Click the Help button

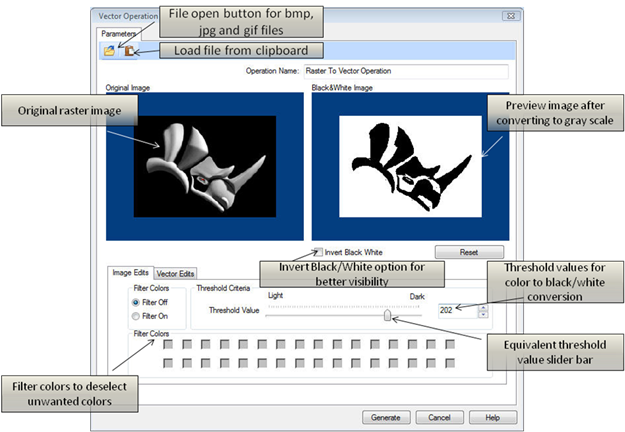pos(493,417)
